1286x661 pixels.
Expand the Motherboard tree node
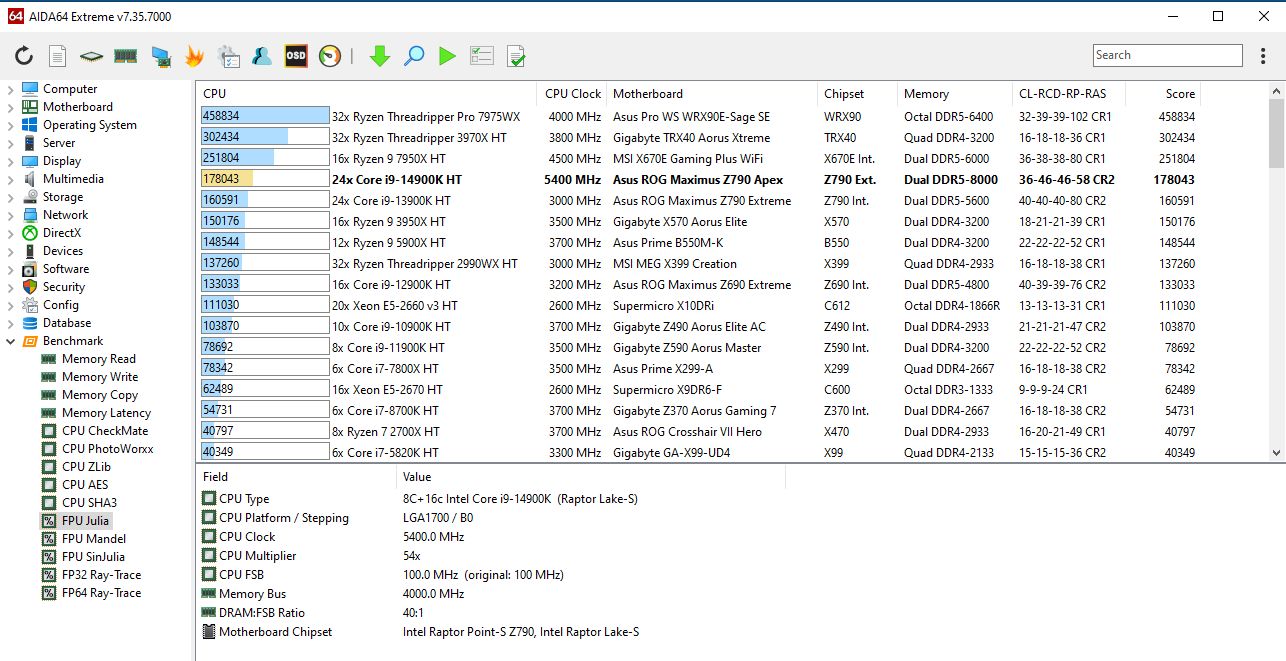click(x=10, y=107)
